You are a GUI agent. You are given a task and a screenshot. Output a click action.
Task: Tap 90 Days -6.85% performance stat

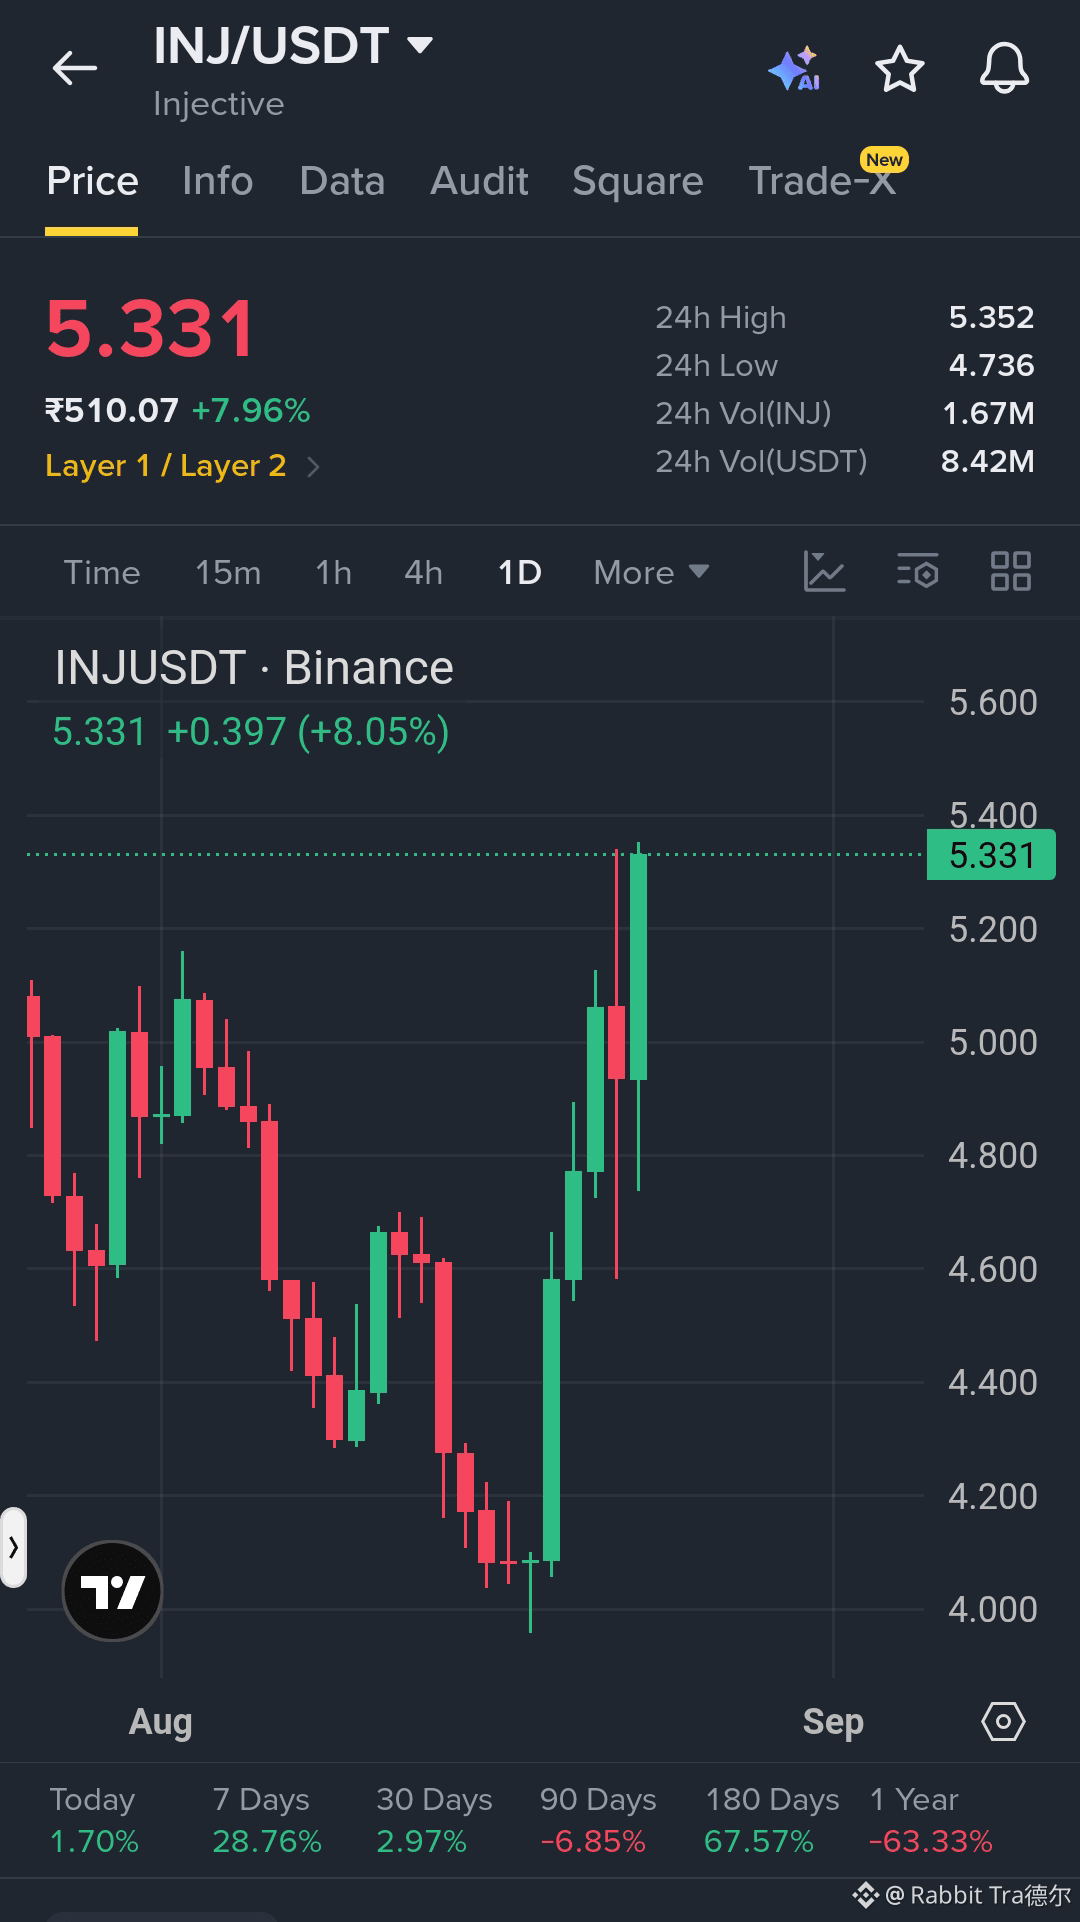coord(598,1820)
